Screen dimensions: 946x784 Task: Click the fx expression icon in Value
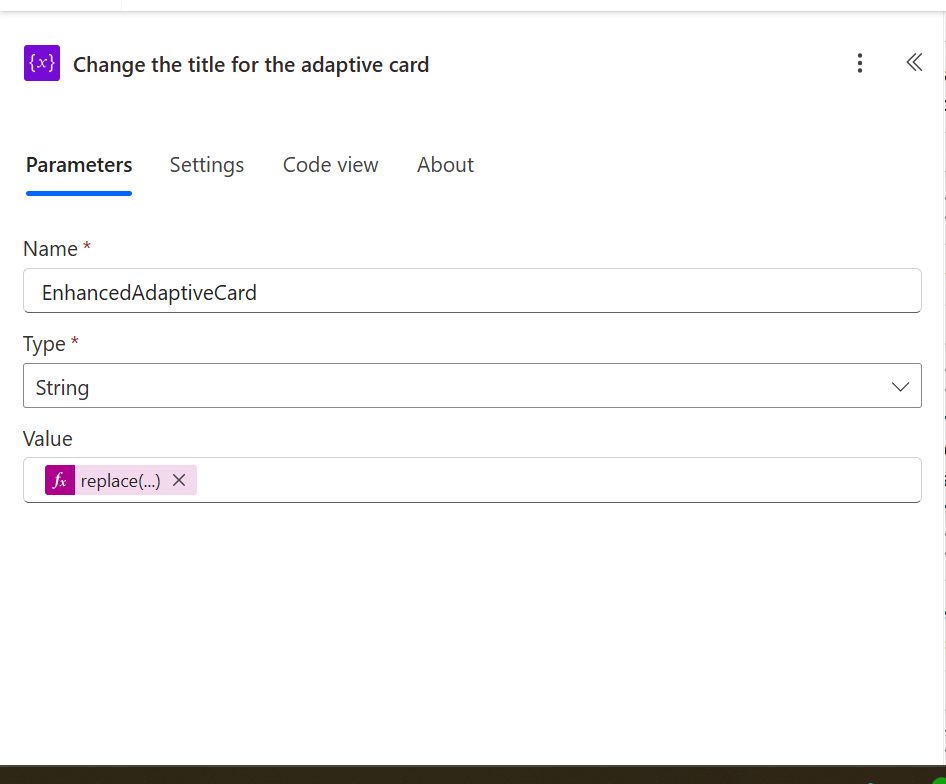click(60, 480)
